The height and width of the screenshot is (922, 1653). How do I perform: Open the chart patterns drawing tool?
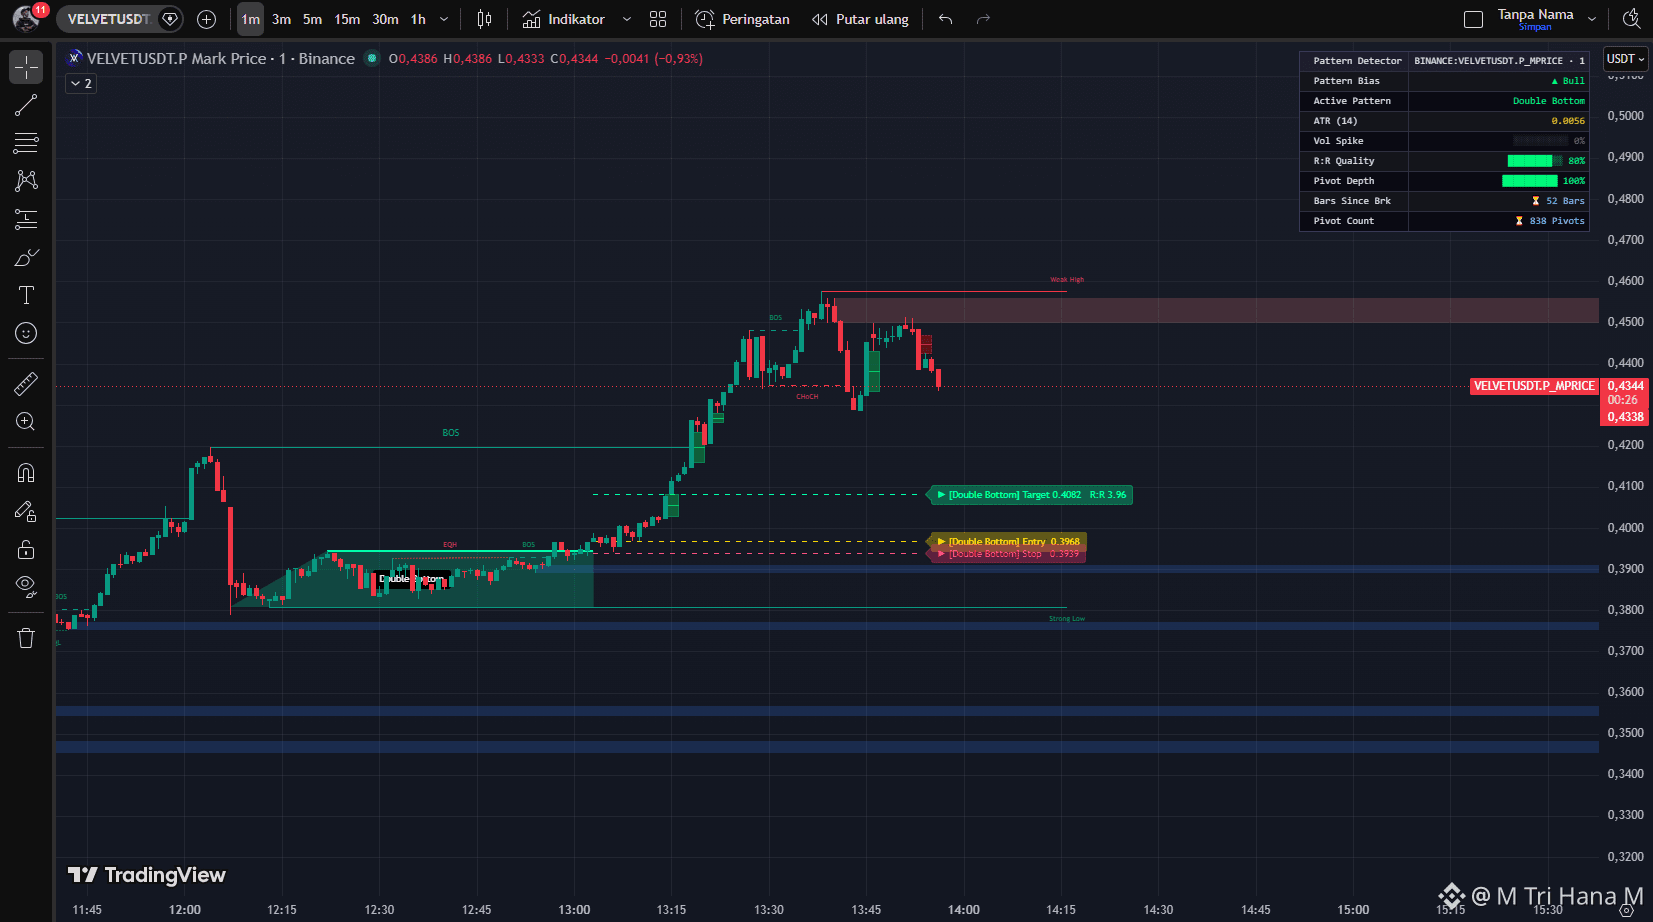coord(26,181)
